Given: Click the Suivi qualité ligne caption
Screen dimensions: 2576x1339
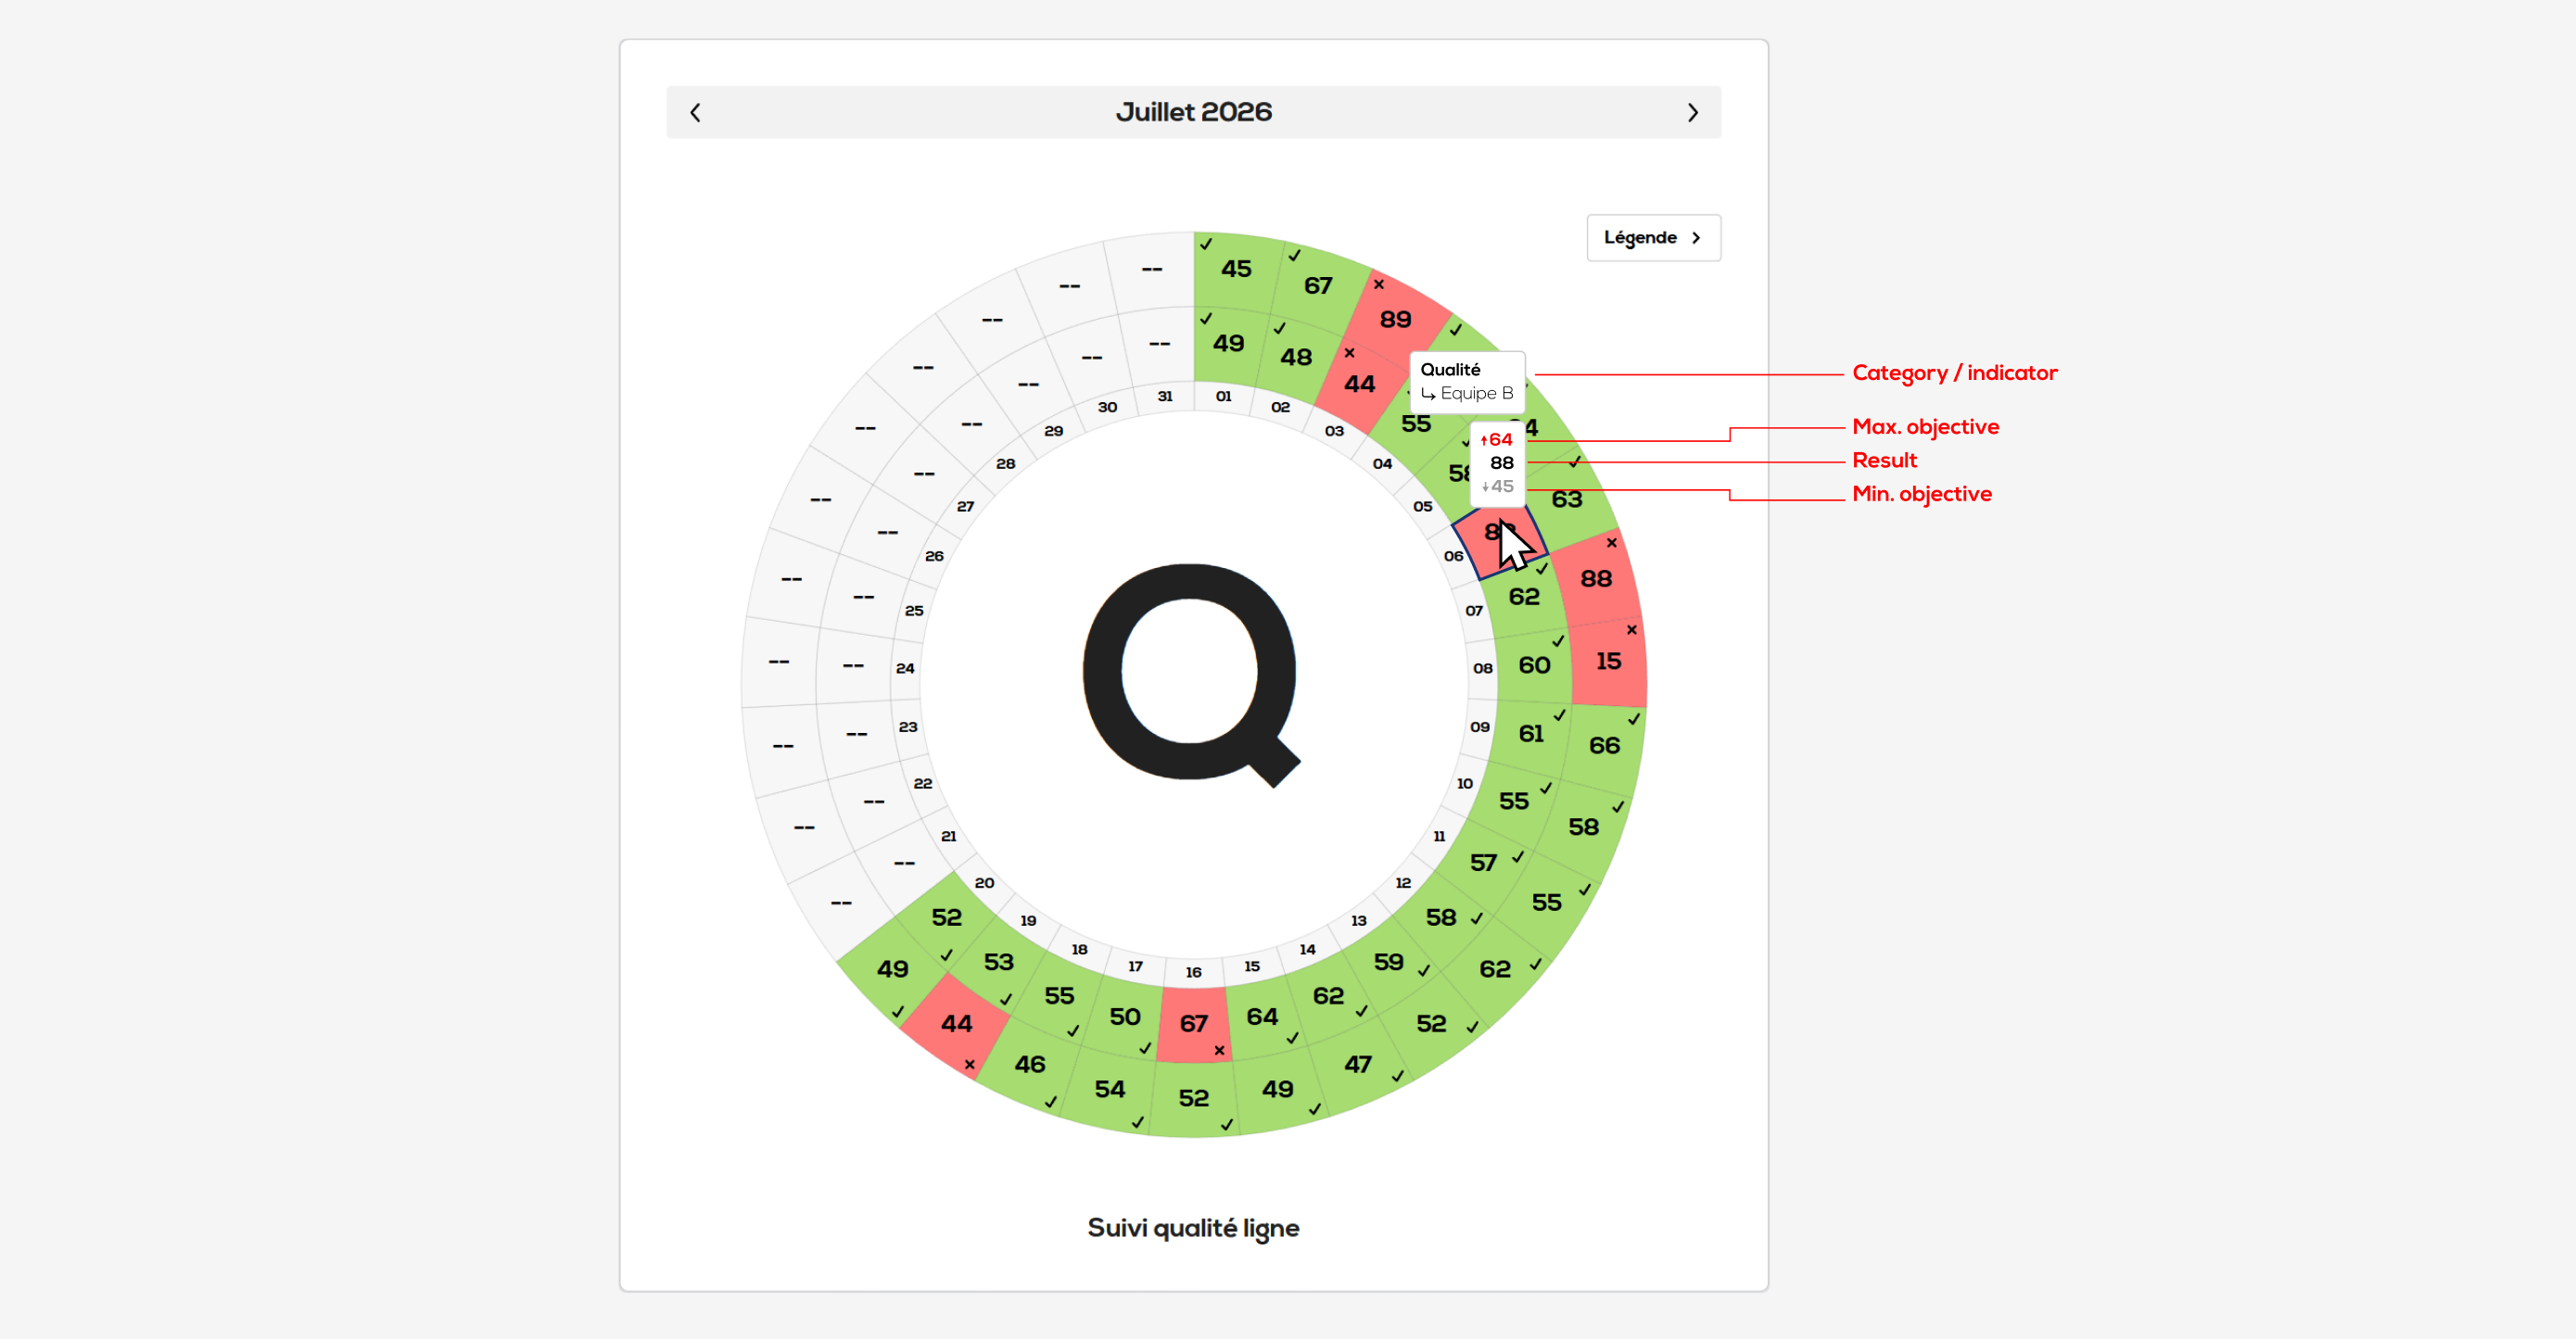Looking at the screenshot, I should tap(1193, 1228).
